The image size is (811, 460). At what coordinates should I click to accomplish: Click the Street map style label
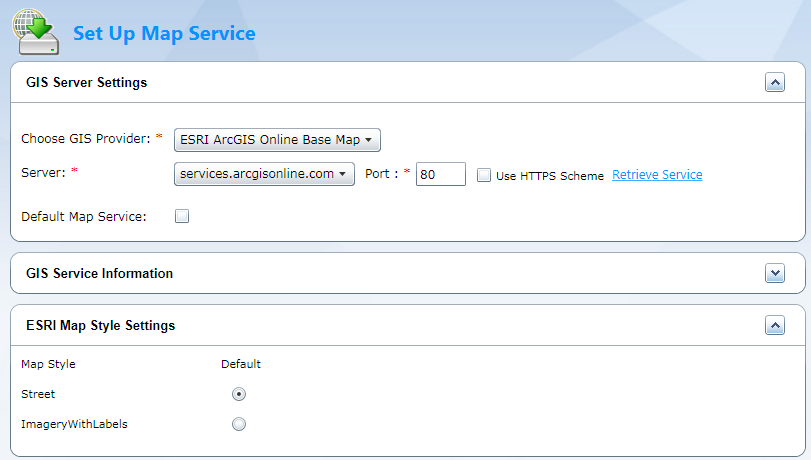[38, 394]
